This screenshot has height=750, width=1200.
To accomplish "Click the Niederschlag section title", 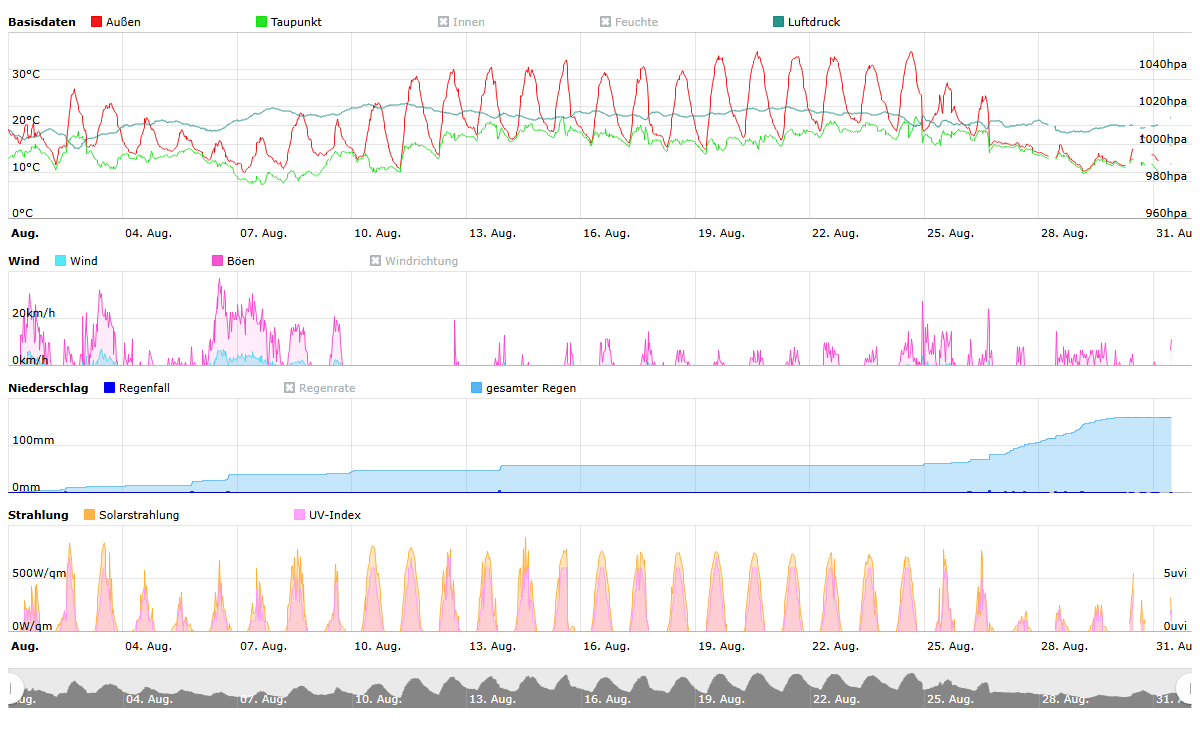I will point(48,388).
